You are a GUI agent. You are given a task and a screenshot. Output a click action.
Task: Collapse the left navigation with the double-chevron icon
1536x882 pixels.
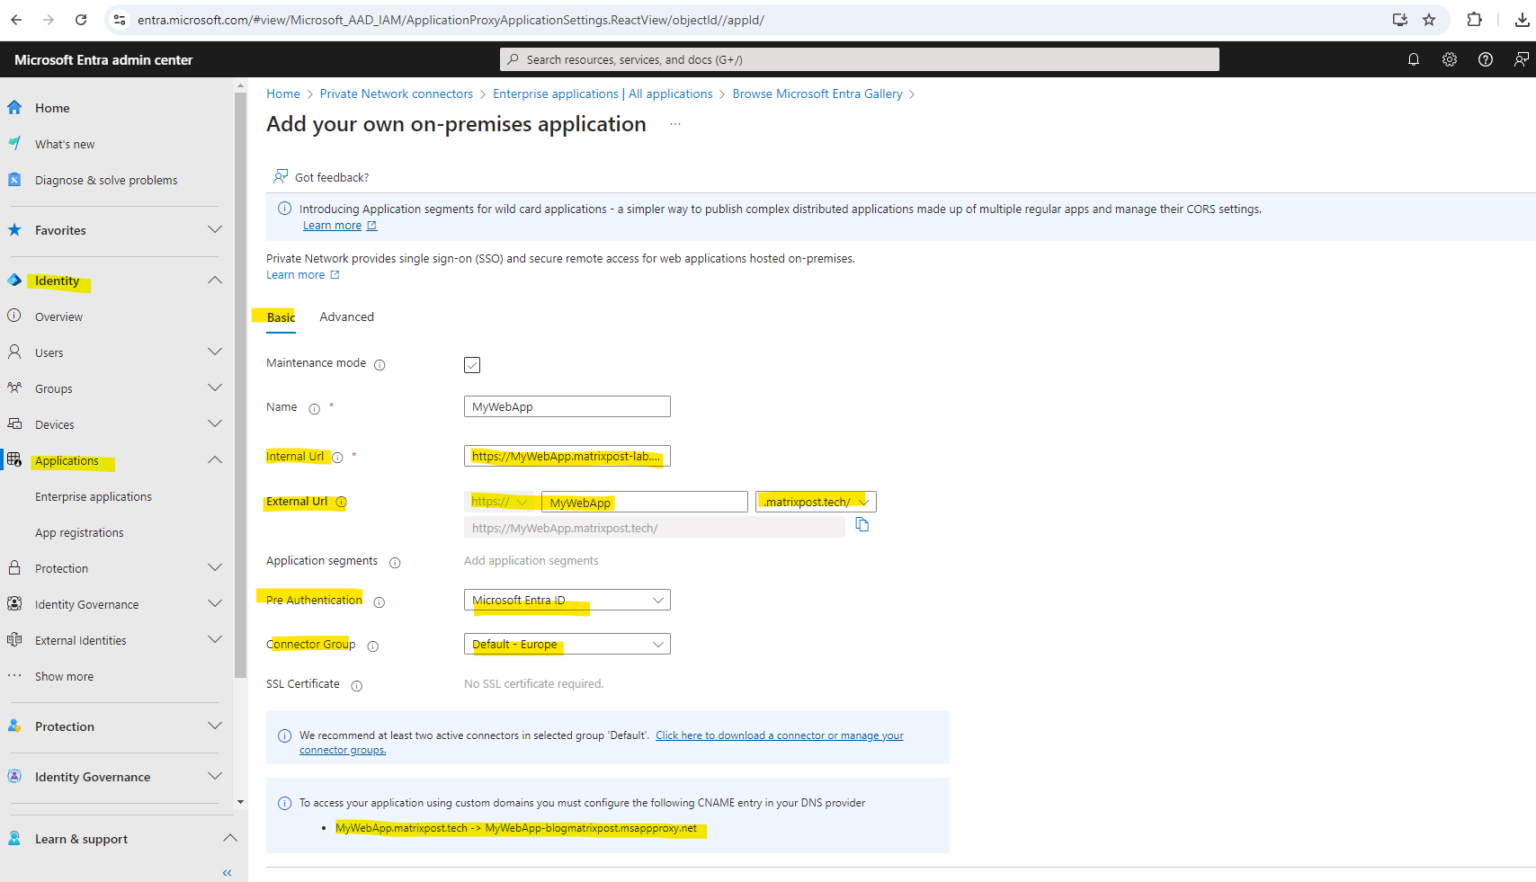(x=227, y=872)
